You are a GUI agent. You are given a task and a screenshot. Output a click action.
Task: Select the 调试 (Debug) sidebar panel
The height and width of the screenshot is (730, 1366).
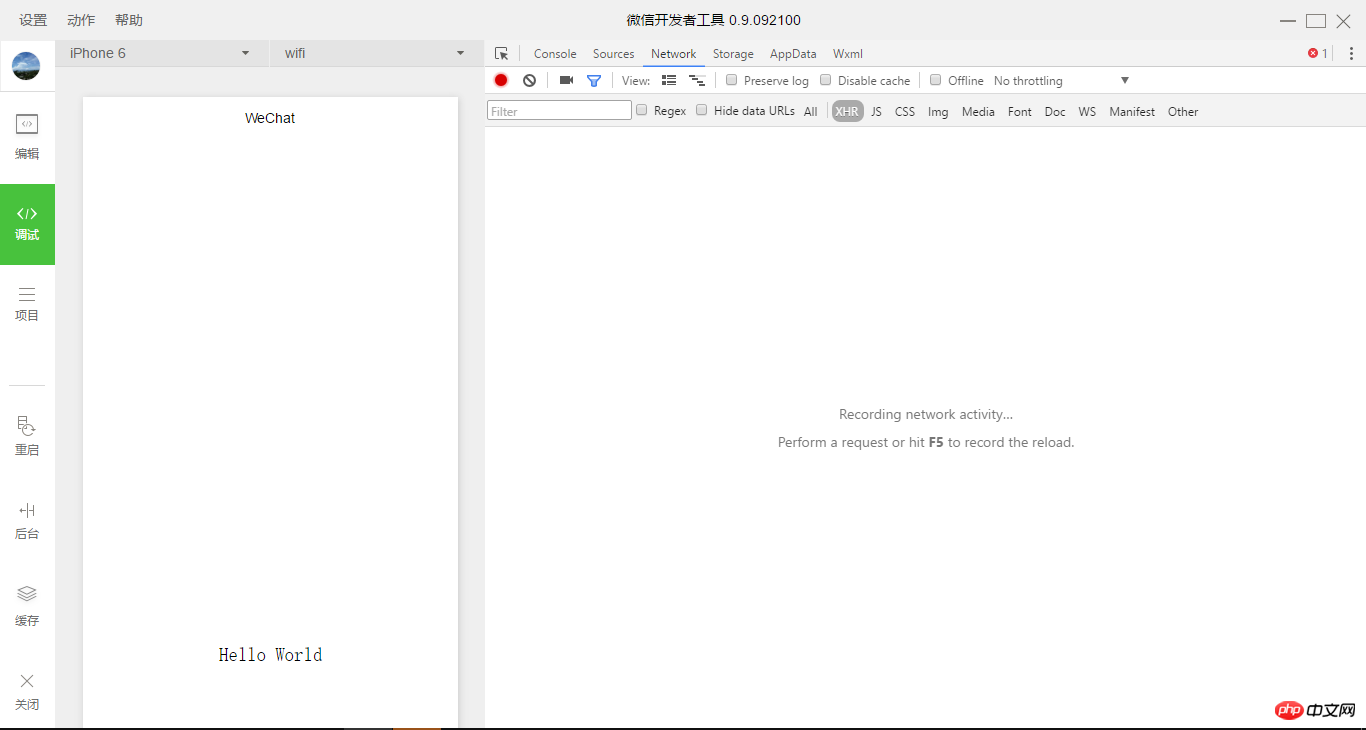[27, 224]
